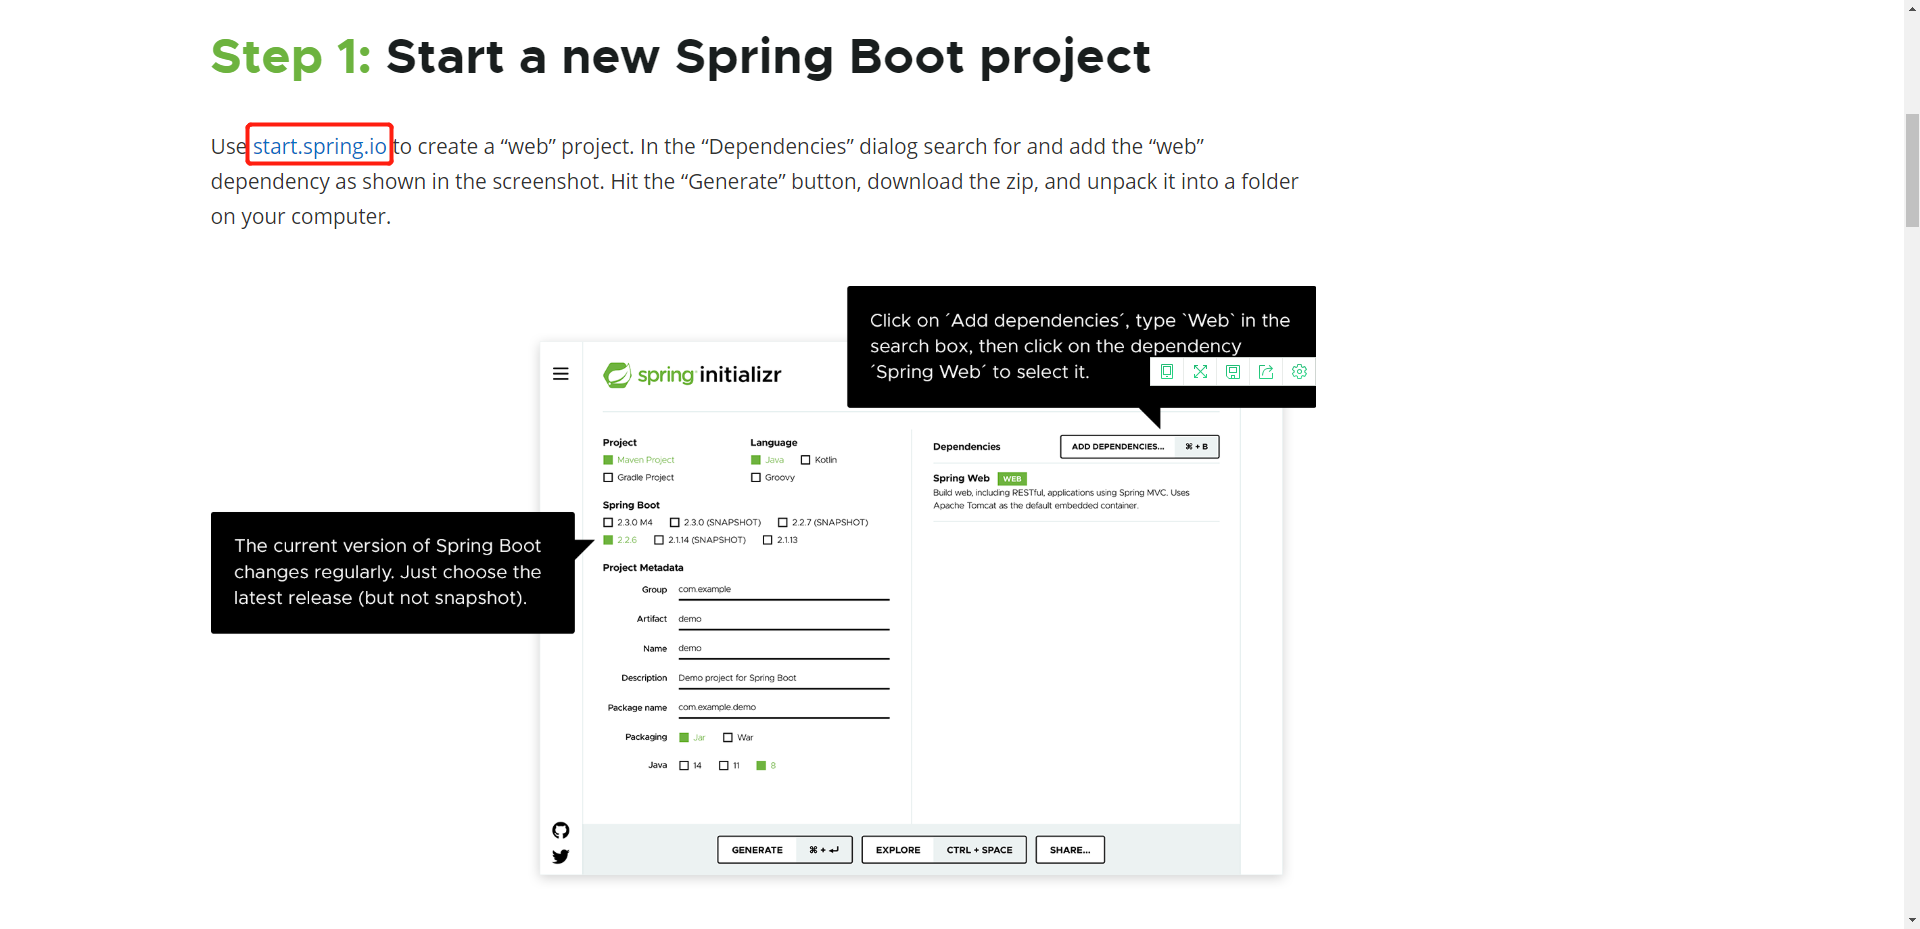Tick the War packaging checkbox
The width and height of the screenshot is (1920, 929).
click(728, 738)
